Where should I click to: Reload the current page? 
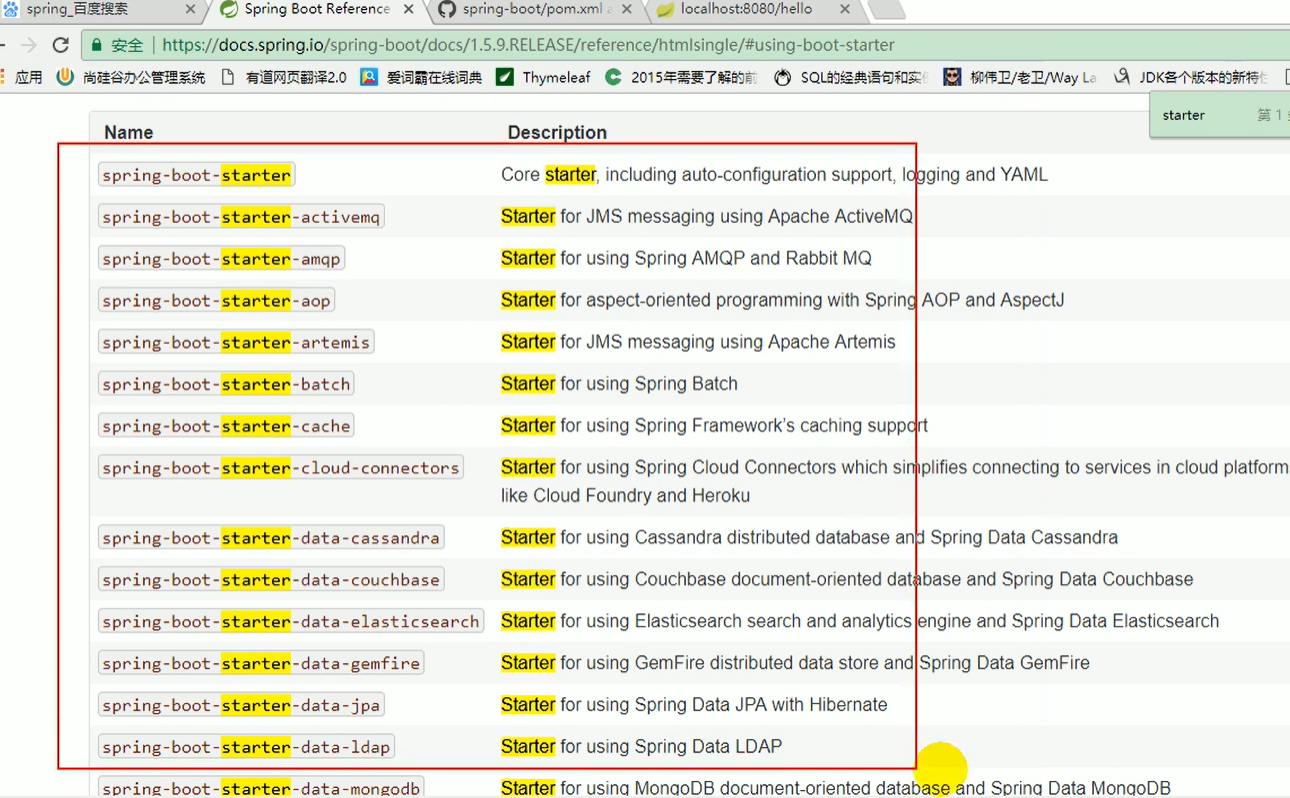click(x=60, y=45)
